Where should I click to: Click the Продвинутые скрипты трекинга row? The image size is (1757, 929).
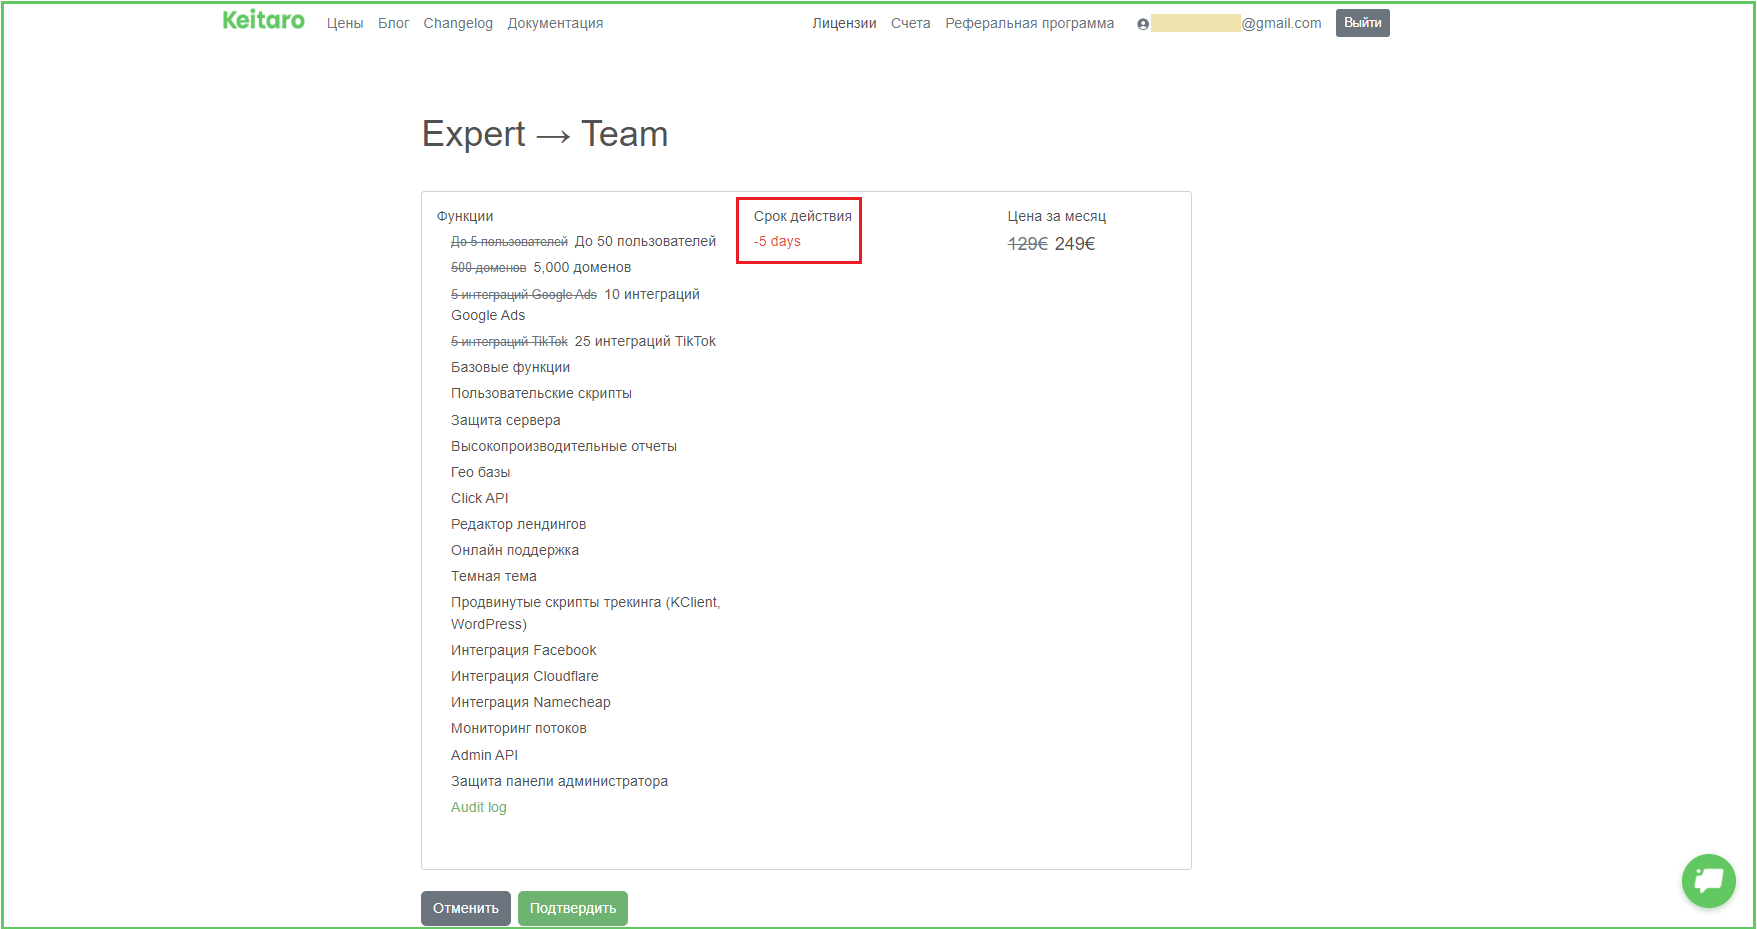[586, 613]
